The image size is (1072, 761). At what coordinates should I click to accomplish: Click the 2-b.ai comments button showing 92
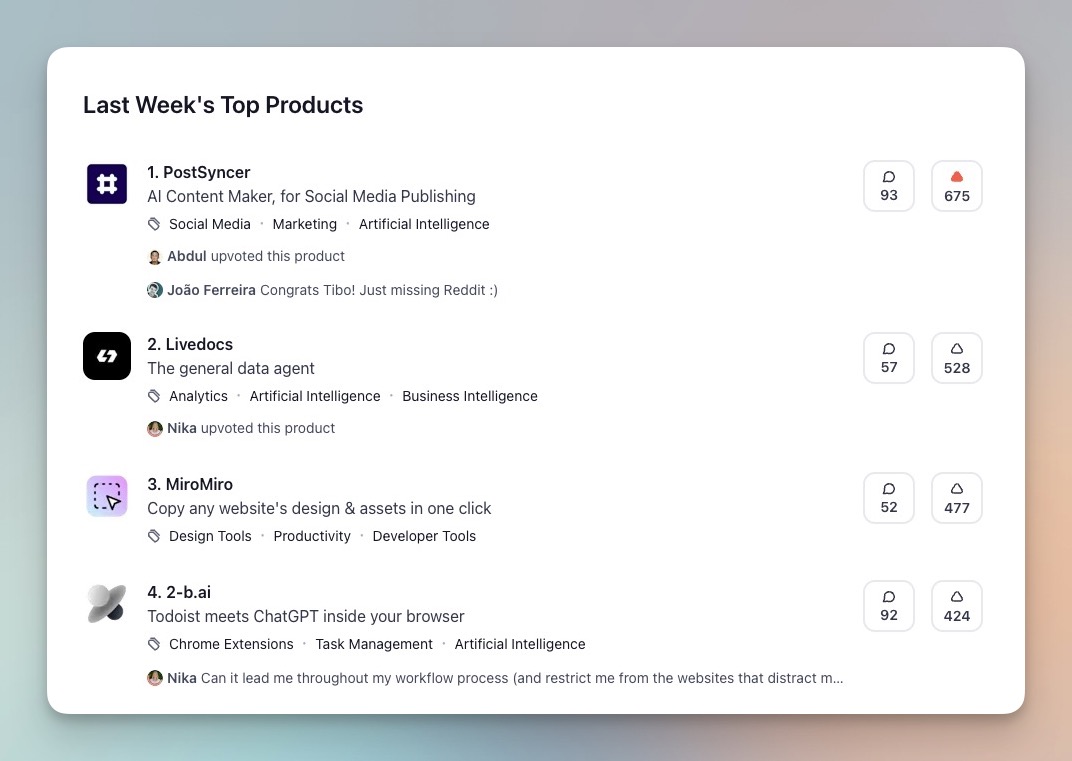pos(889,606)
